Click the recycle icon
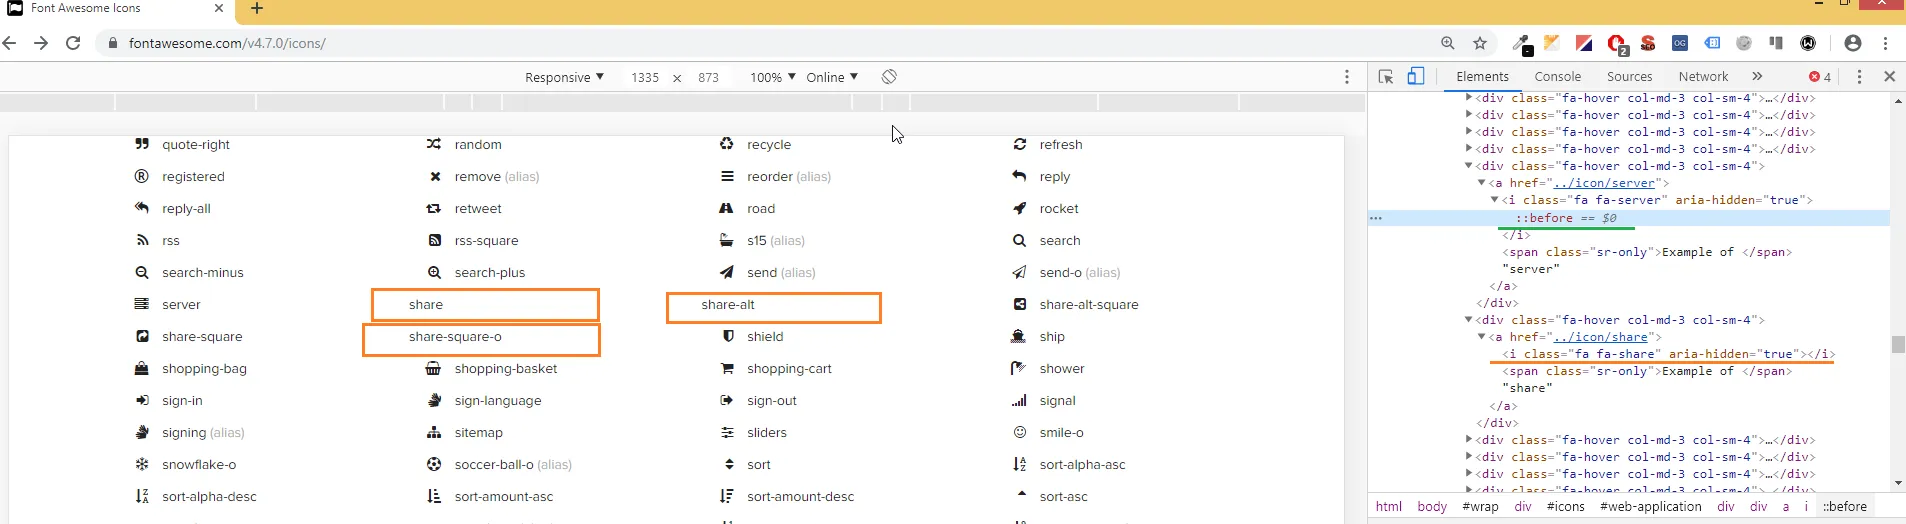Image resolution: width=1906 pixels, height=524 pixels. click(726, 144)
